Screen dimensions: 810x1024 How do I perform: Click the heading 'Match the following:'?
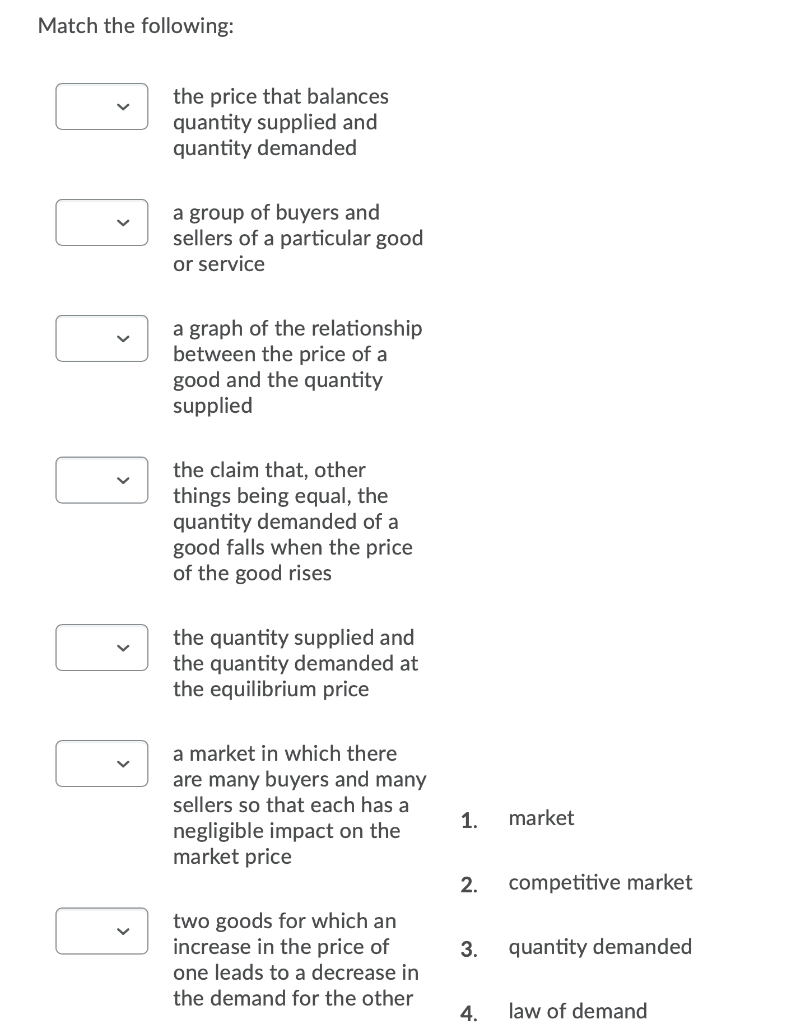coord(135,26)
